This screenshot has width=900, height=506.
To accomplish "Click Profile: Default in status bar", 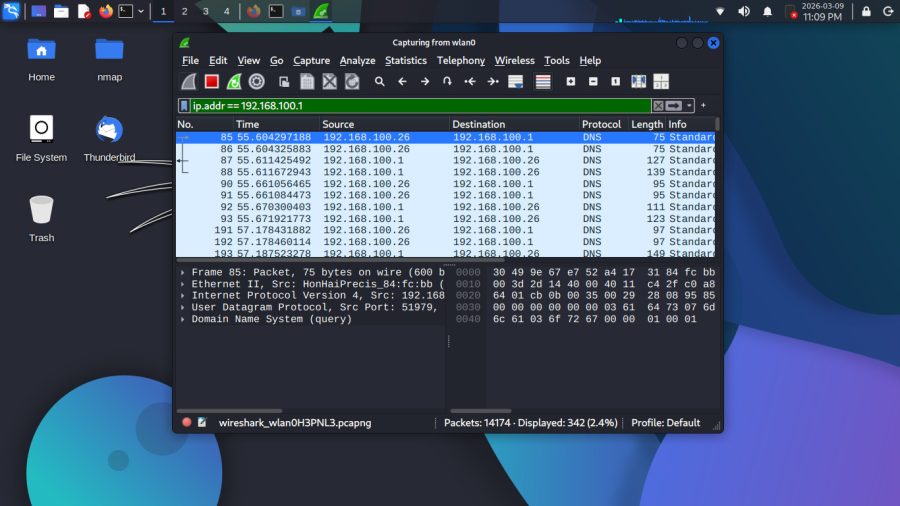I will pyautogui.click(x=665, y=423).
